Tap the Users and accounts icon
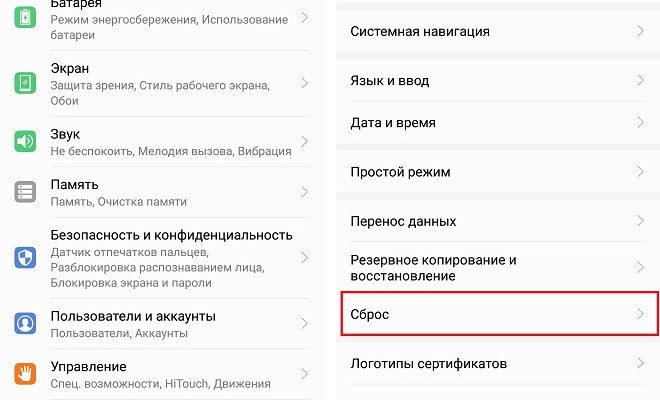Viewport: 660px width, 400px height. click(25, 323)
